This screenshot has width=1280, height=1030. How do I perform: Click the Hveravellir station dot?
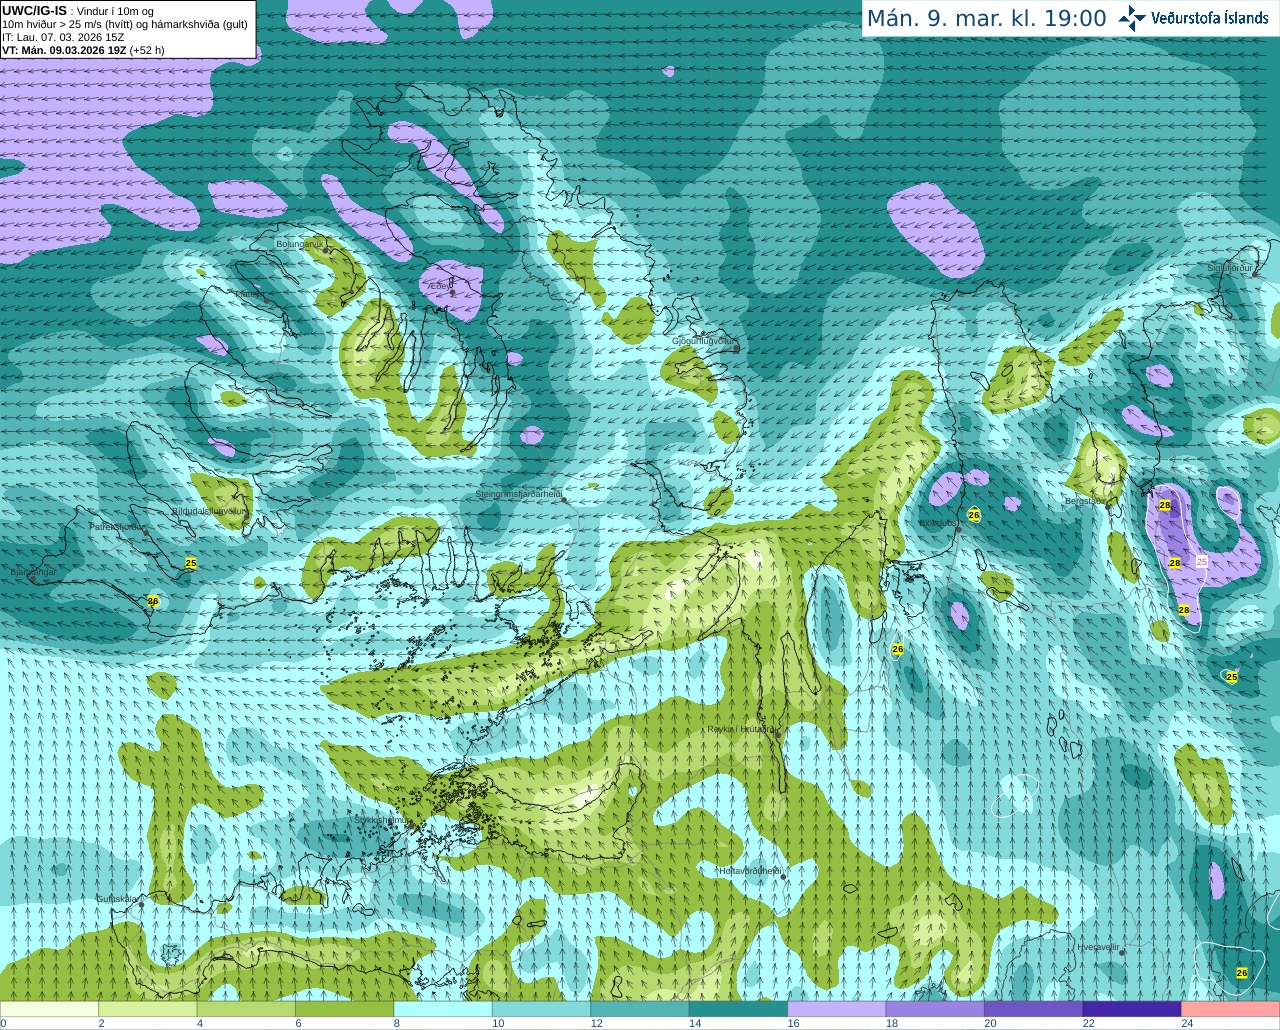(1122, 953)
